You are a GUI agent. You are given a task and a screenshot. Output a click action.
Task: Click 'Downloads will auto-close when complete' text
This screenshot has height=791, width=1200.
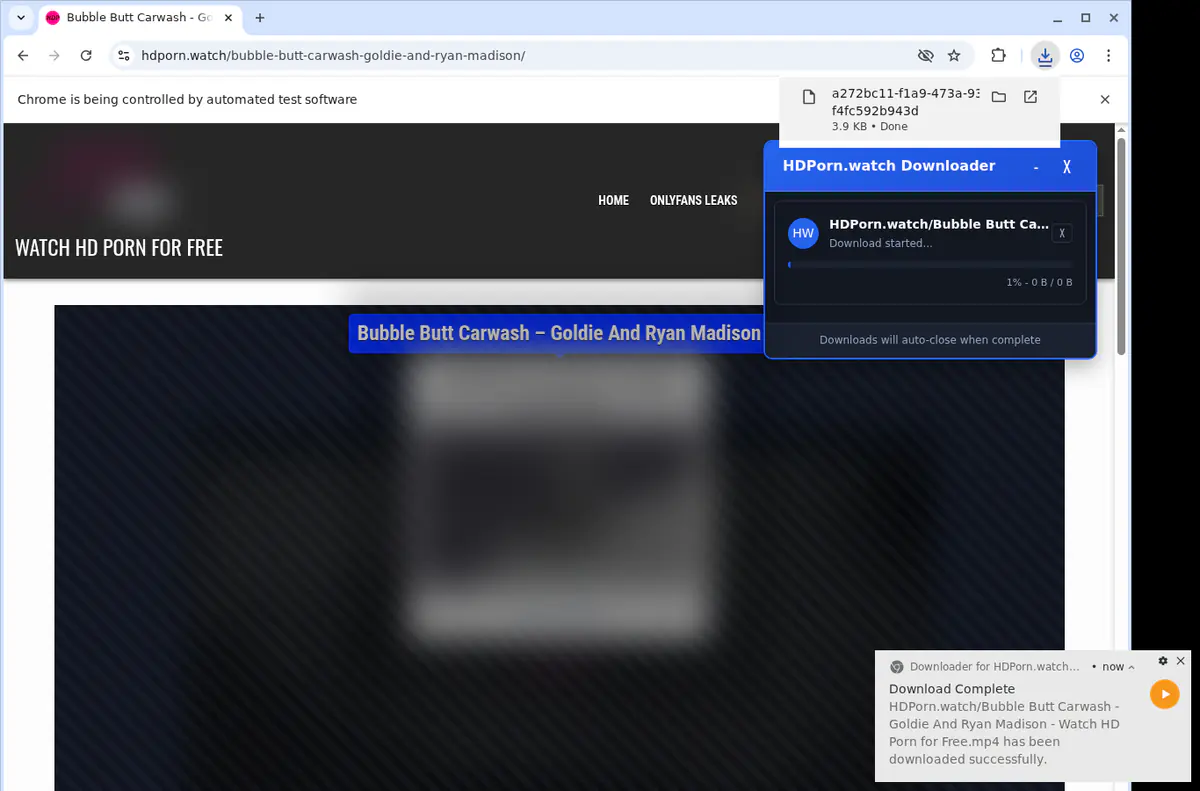coord(930,340)
